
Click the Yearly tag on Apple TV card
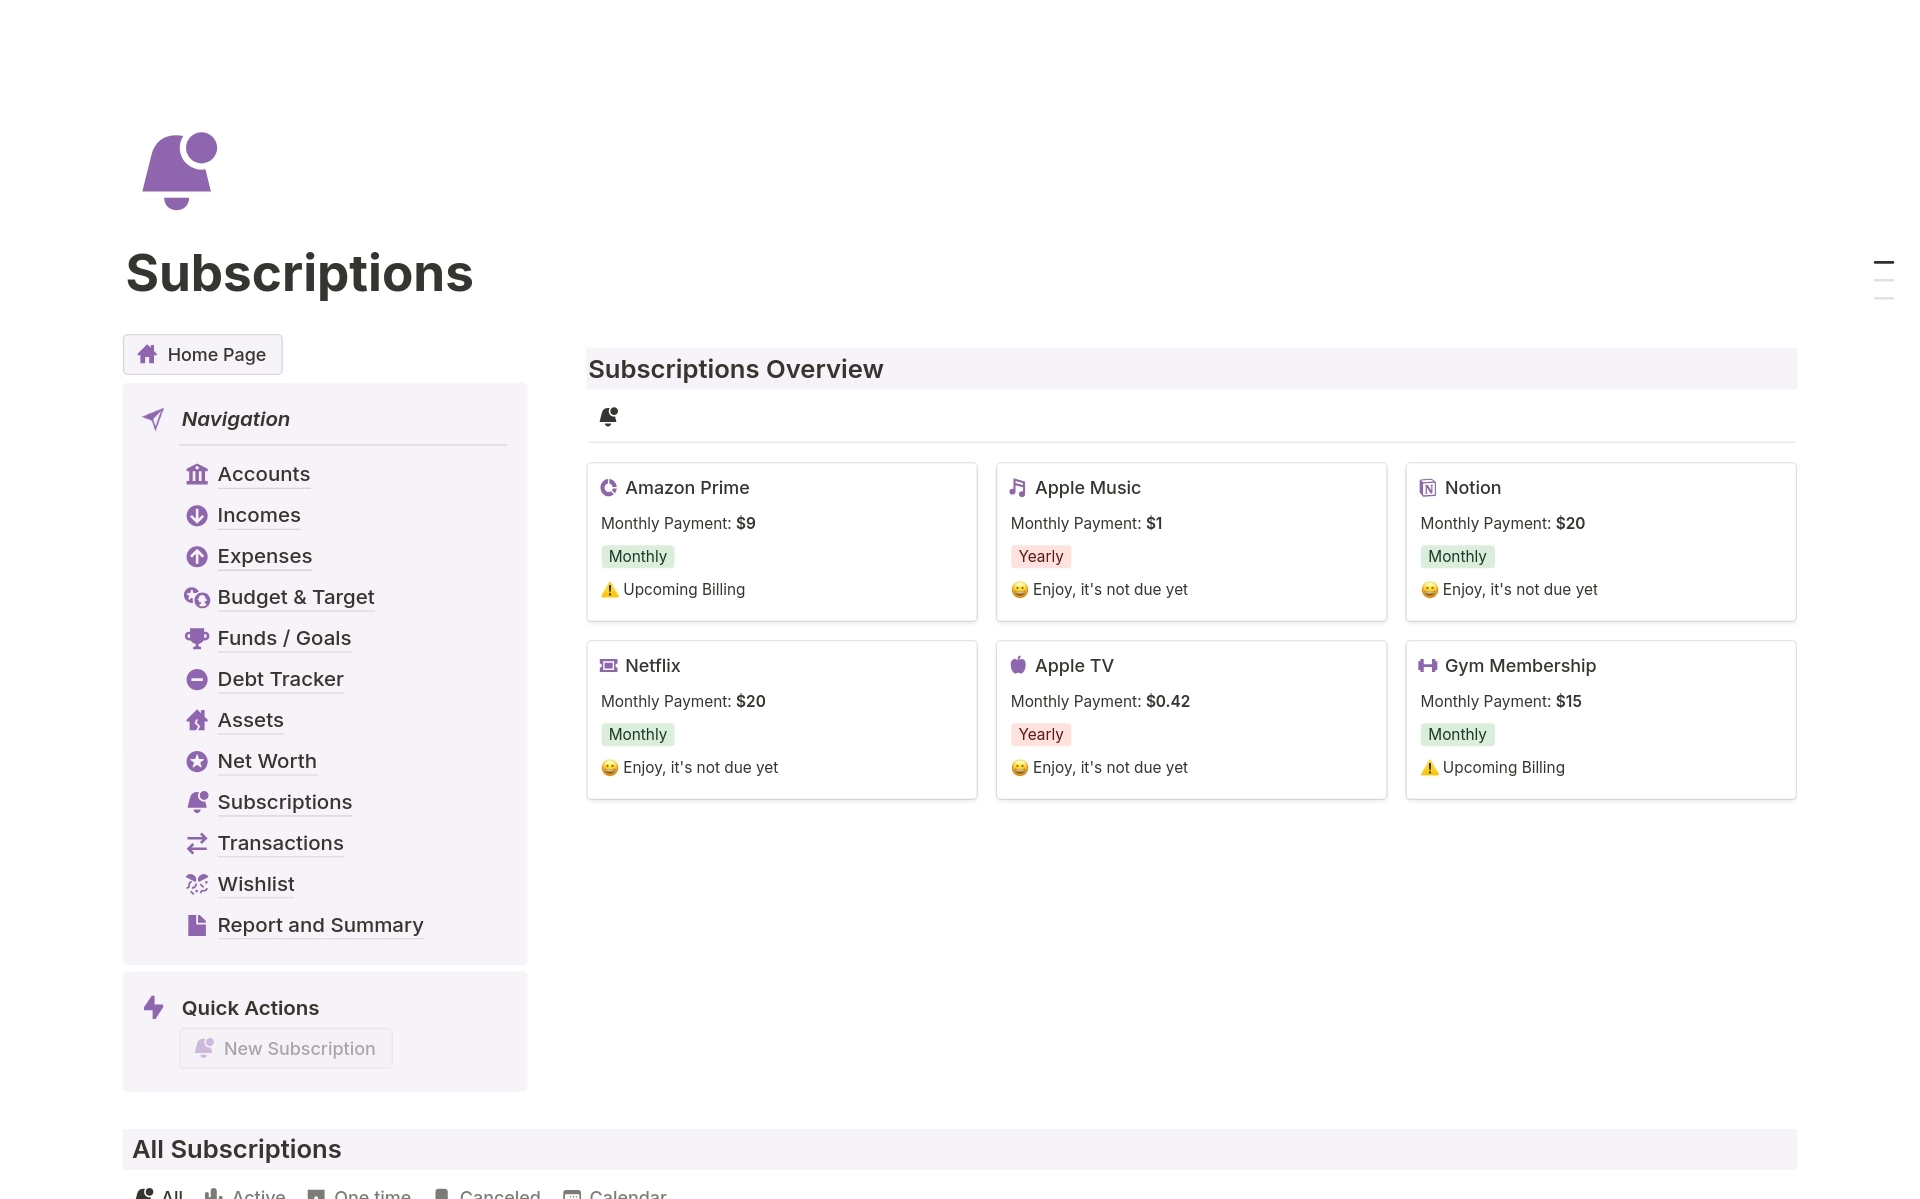coord(1041,734)
